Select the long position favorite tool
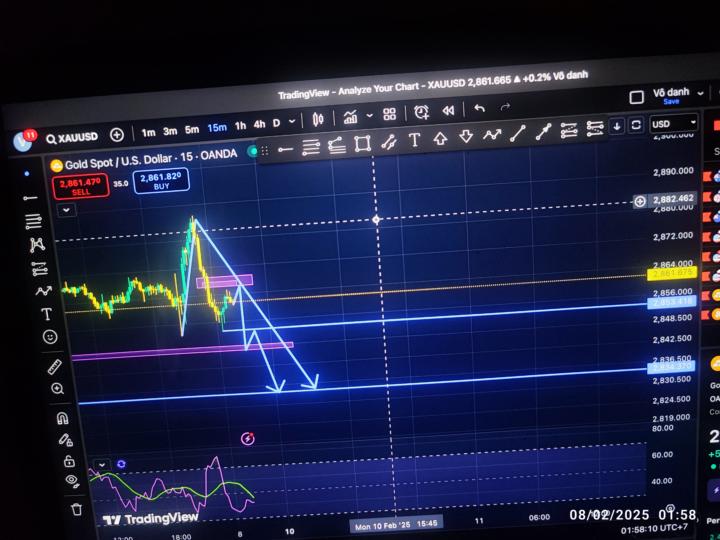Viewport: 720px width, 540px height. (x=569, y=130)
